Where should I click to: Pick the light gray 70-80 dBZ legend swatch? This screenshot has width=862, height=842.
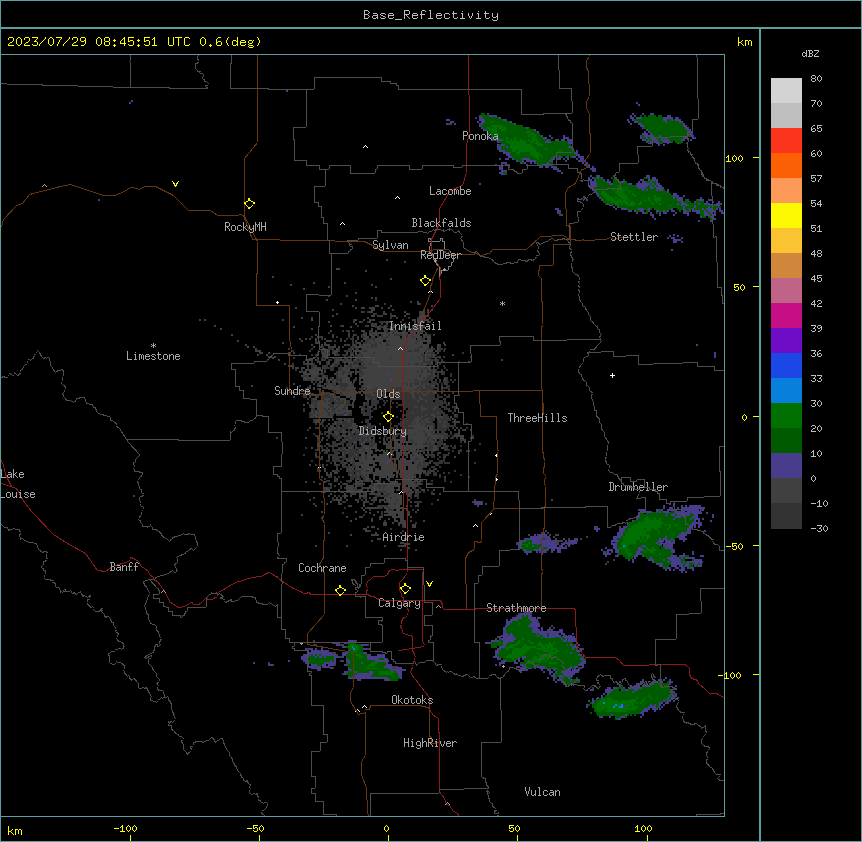pyautogui.click(x=786, y=90)
